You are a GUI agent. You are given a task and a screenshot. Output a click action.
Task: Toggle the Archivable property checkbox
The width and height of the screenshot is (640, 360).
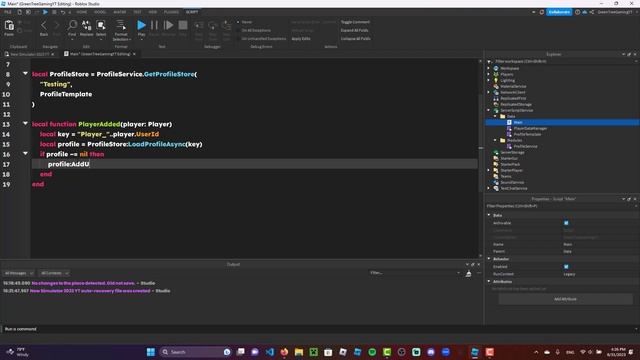coord(566,223)
